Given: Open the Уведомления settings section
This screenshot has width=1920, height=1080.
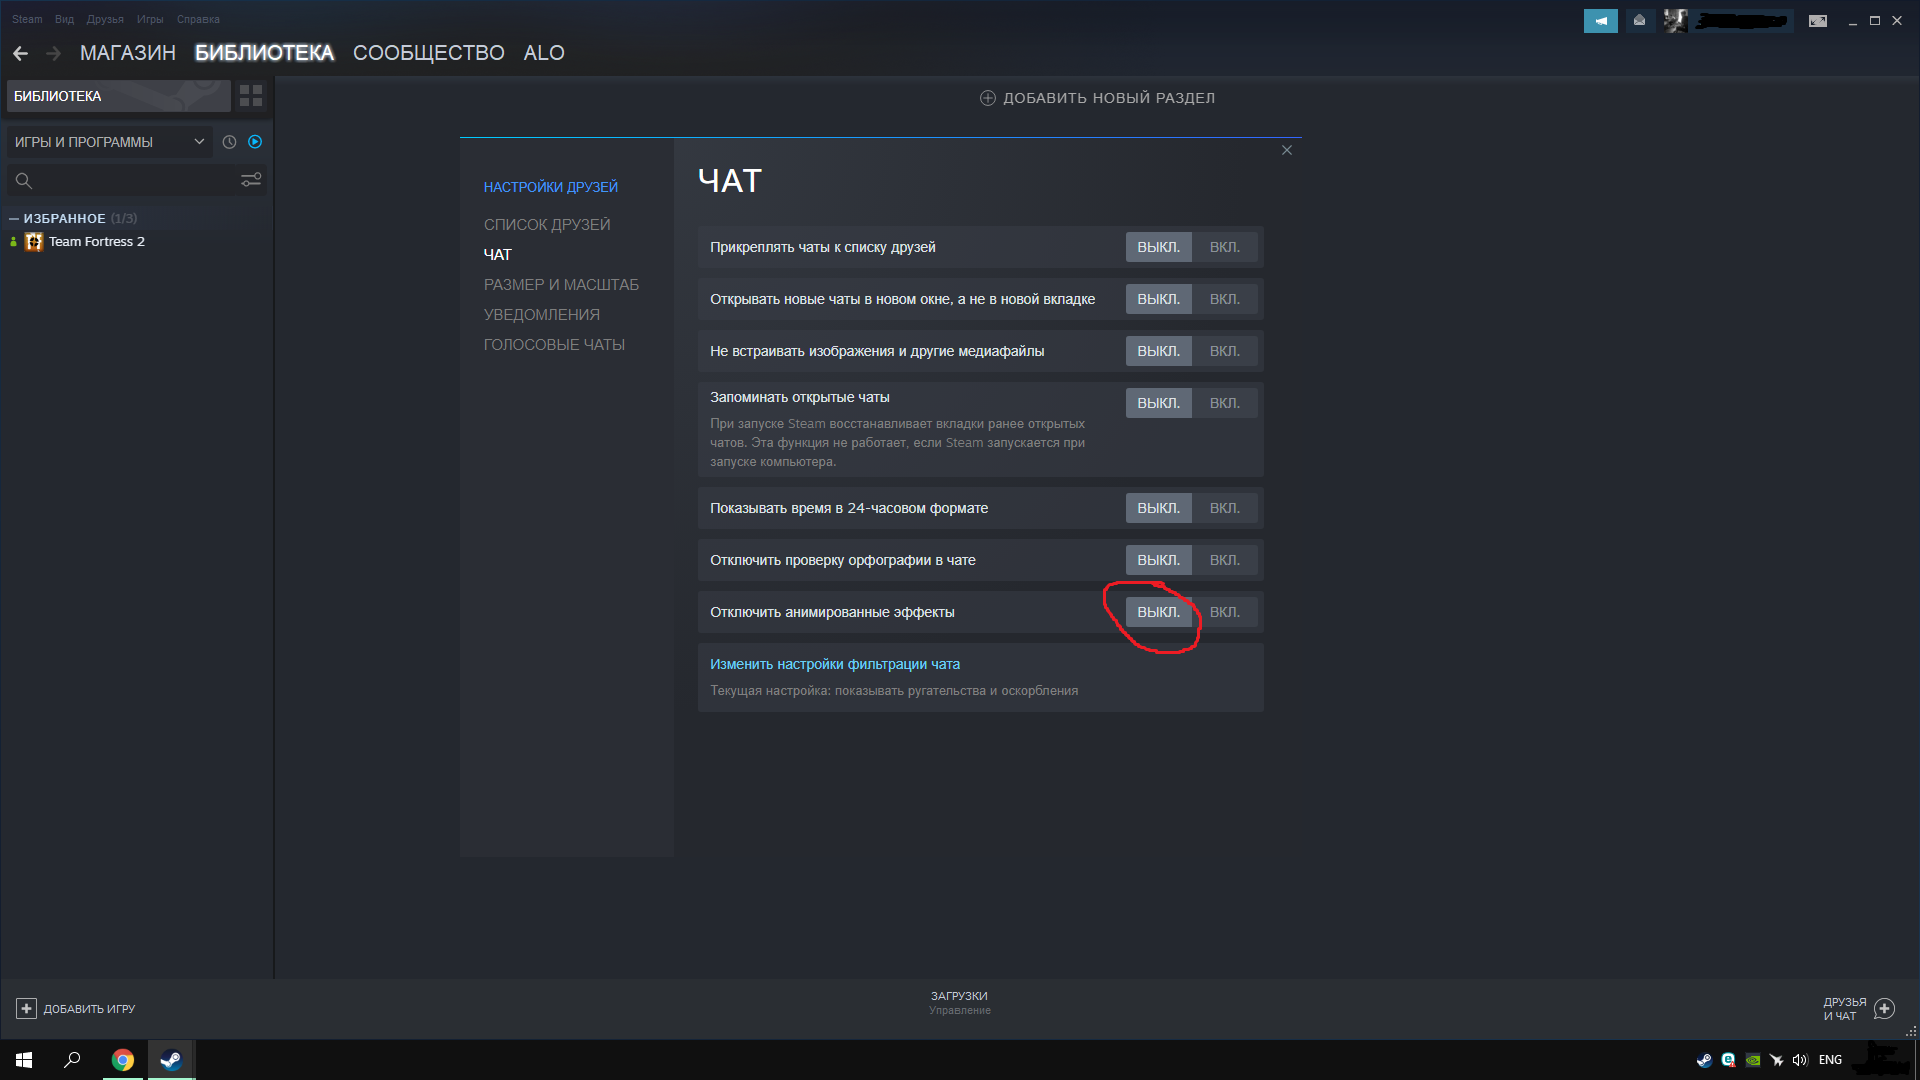Looking at the screenshot, I should click(541, 314).
